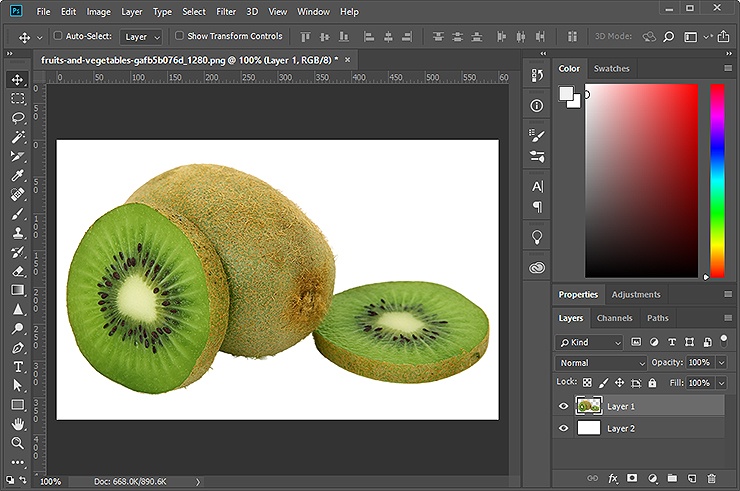The height and width of the screenshot is (491, 740).
Task: Open the Filter menu
Action: [x=226, y=12]
